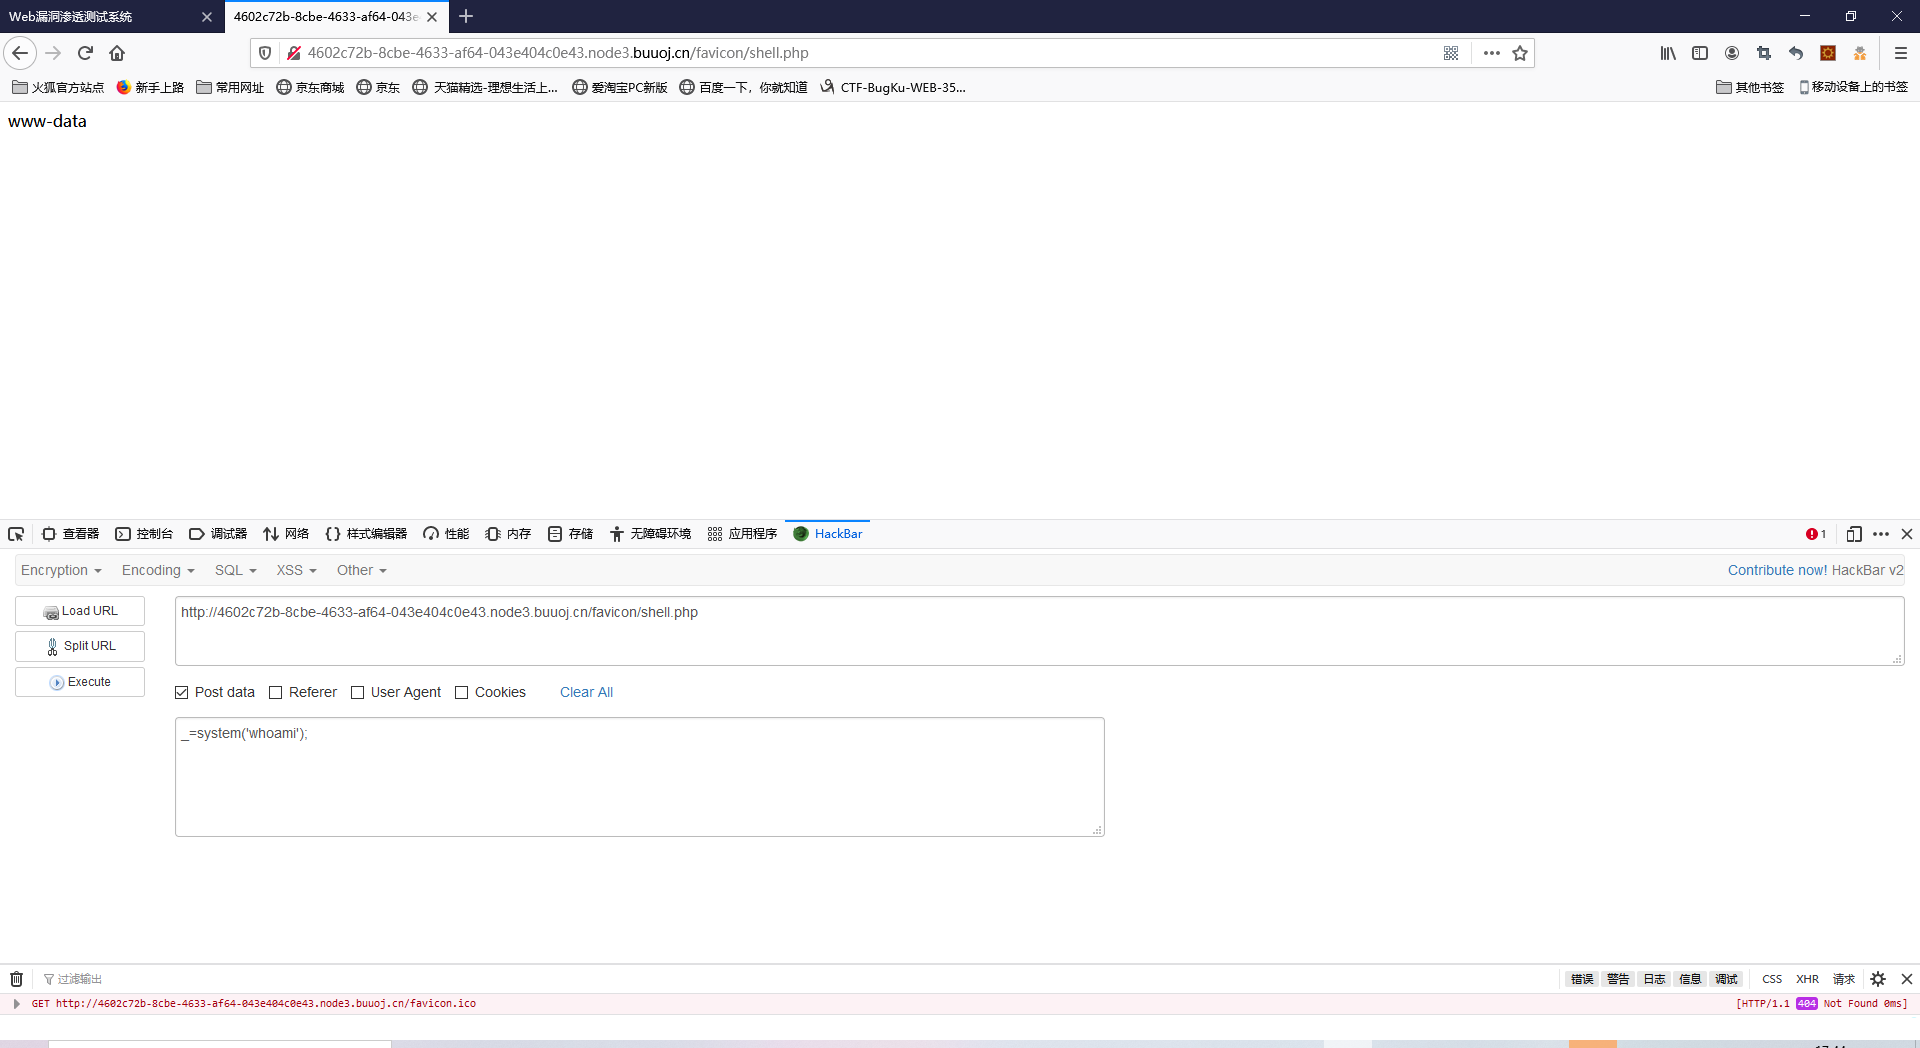Take a screenshot with the crop icon

(x=1764, y=53)
